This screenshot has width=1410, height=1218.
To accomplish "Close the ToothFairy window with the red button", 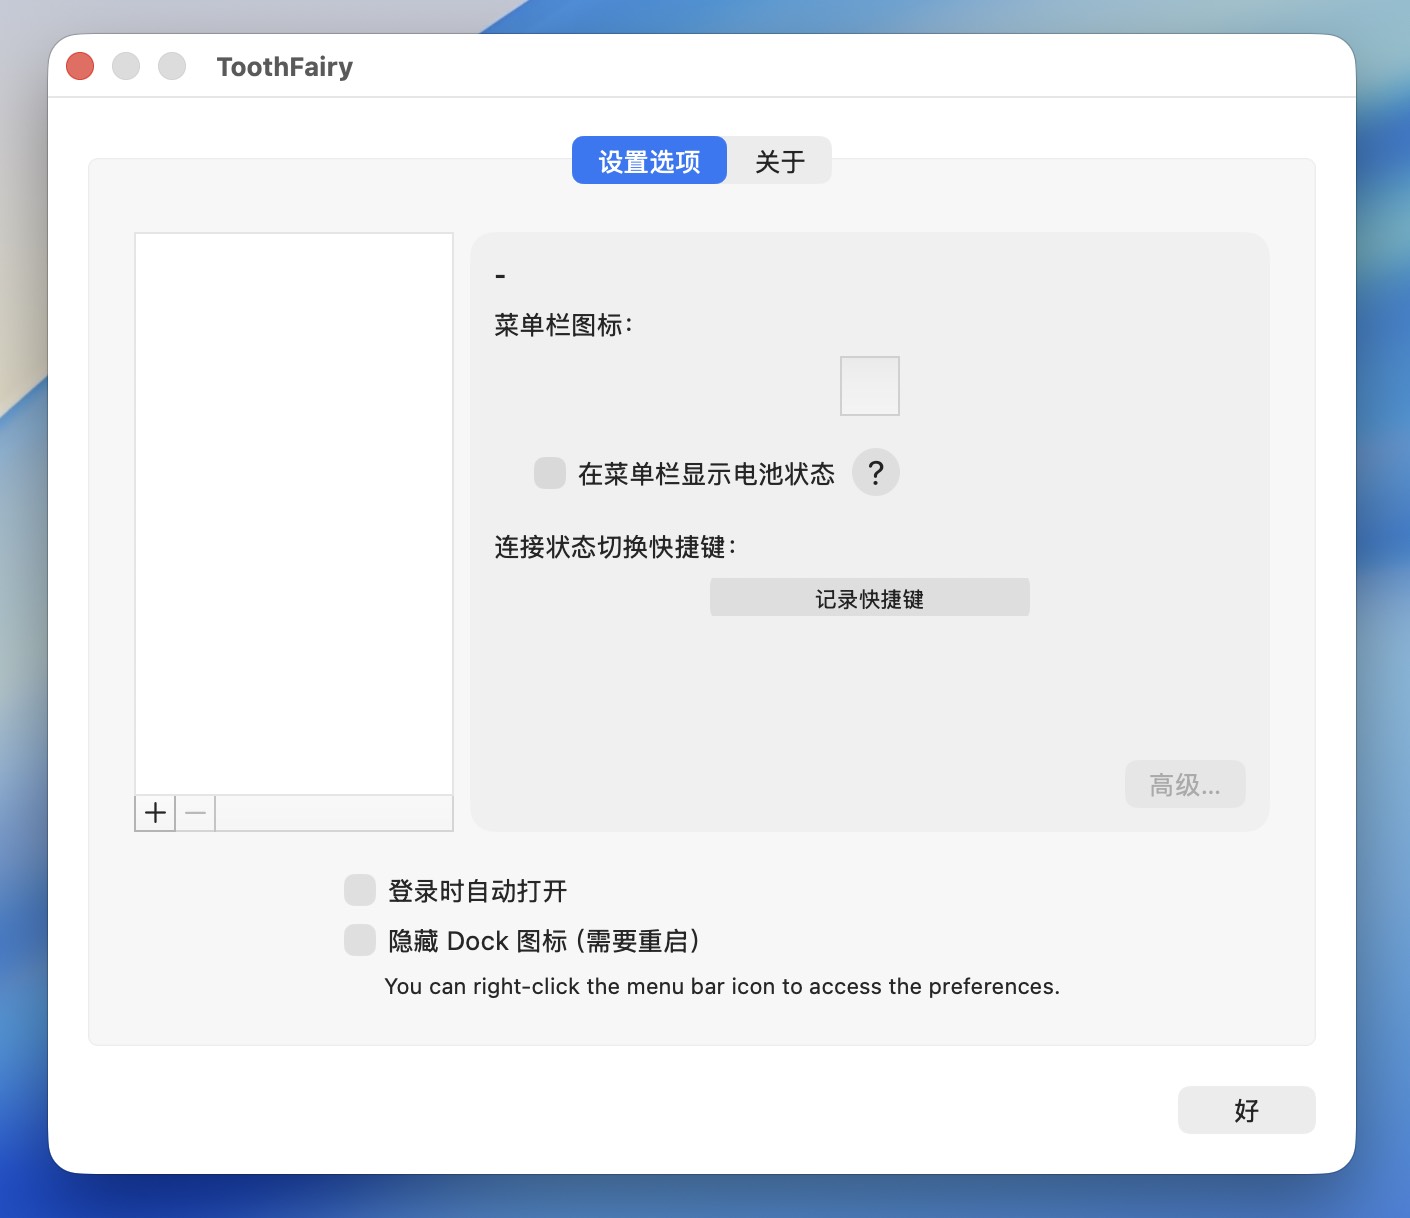I will 80,67.
